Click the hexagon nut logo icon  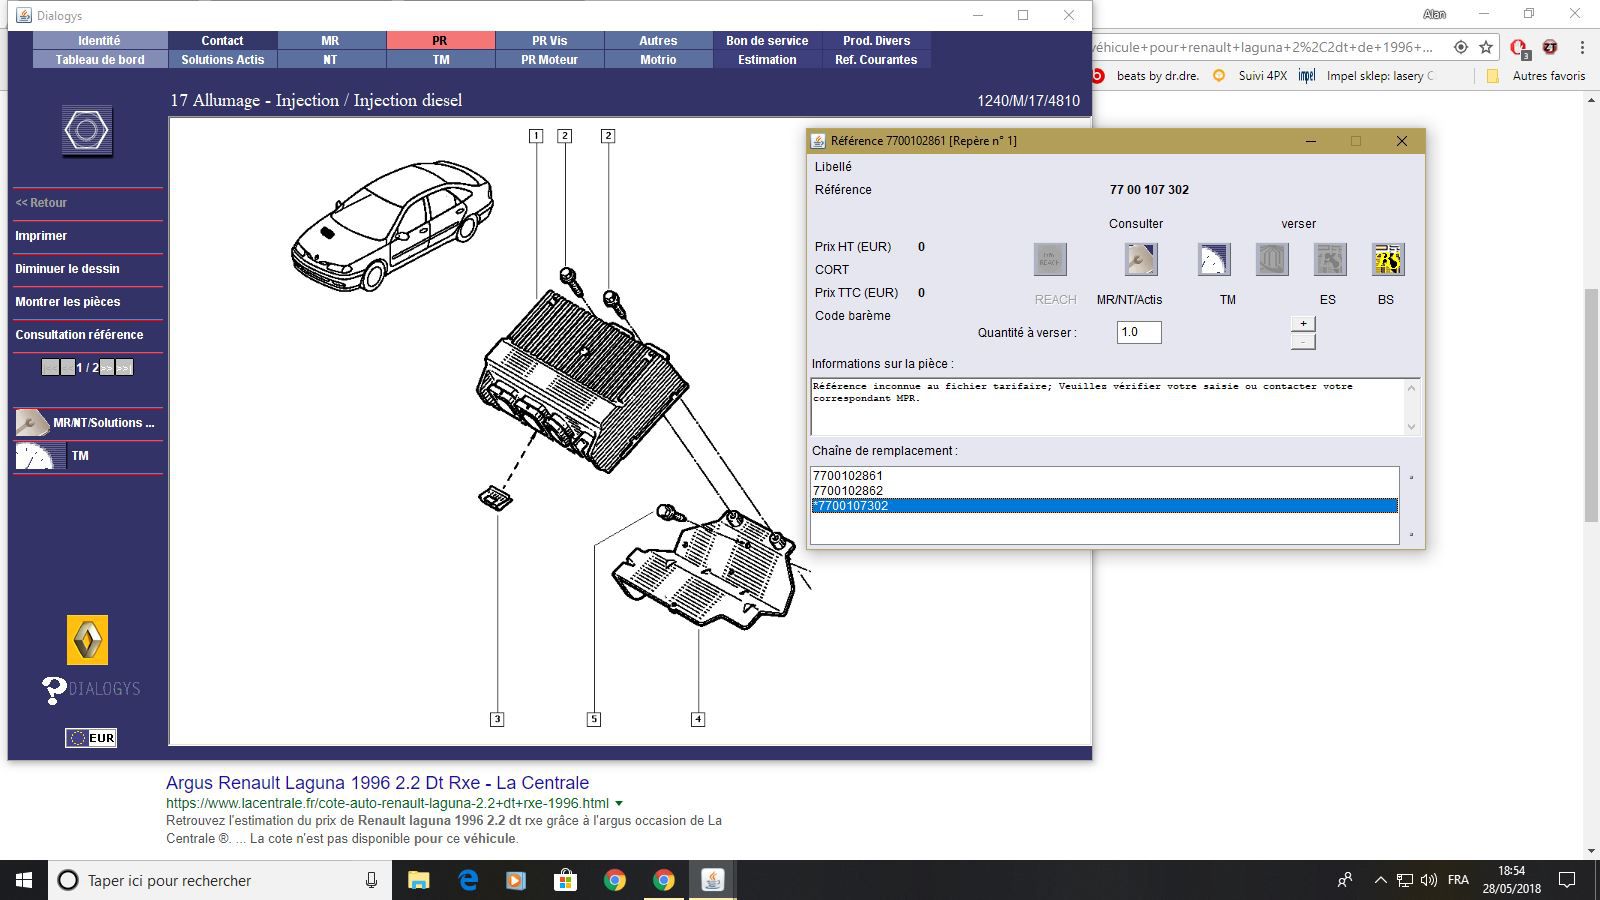(87, 131)
